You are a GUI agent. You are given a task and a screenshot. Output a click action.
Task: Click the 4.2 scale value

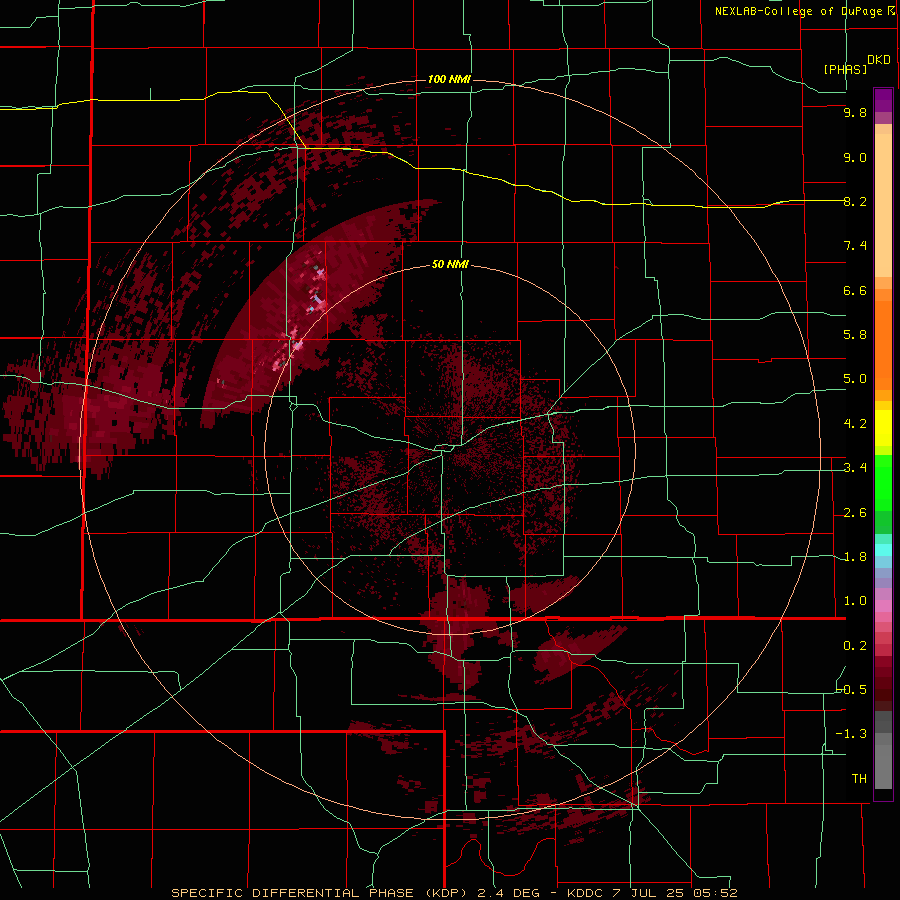[855, 424]
